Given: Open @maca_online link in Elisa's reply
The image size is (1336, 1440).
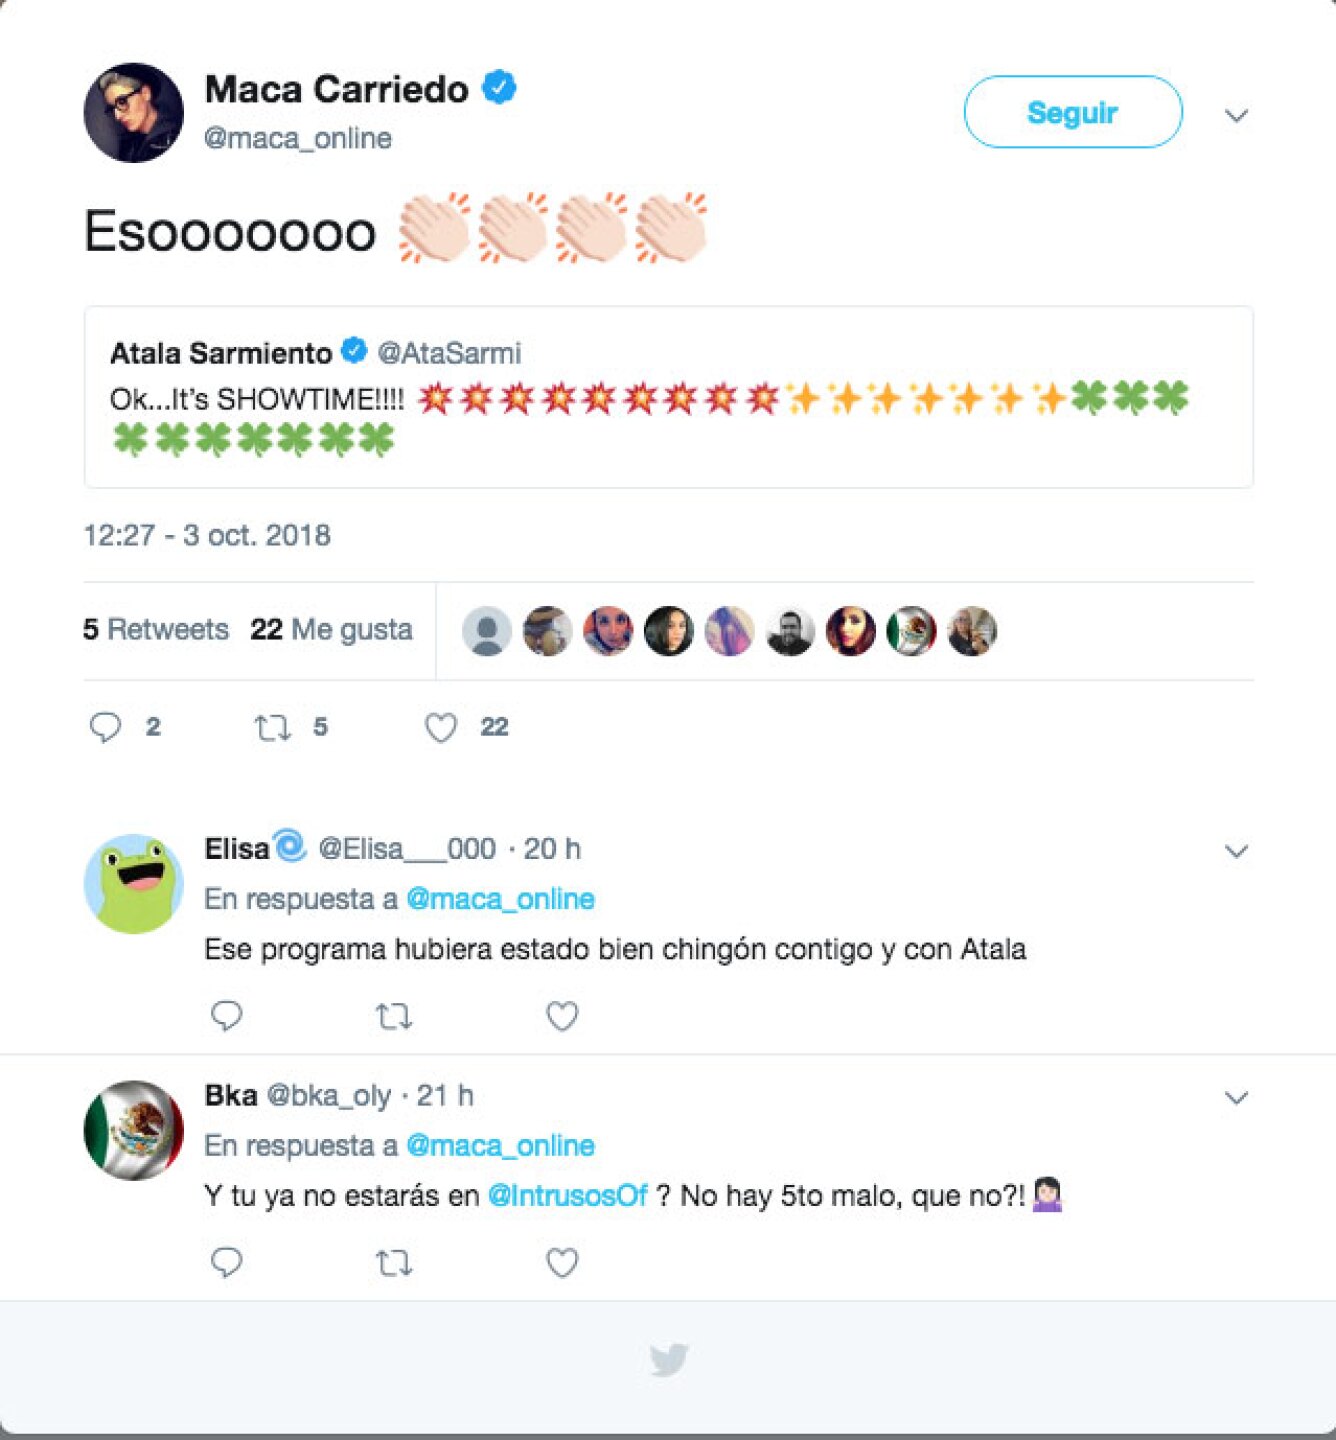Looking at the screenshot, I should (x=500, y=899).
